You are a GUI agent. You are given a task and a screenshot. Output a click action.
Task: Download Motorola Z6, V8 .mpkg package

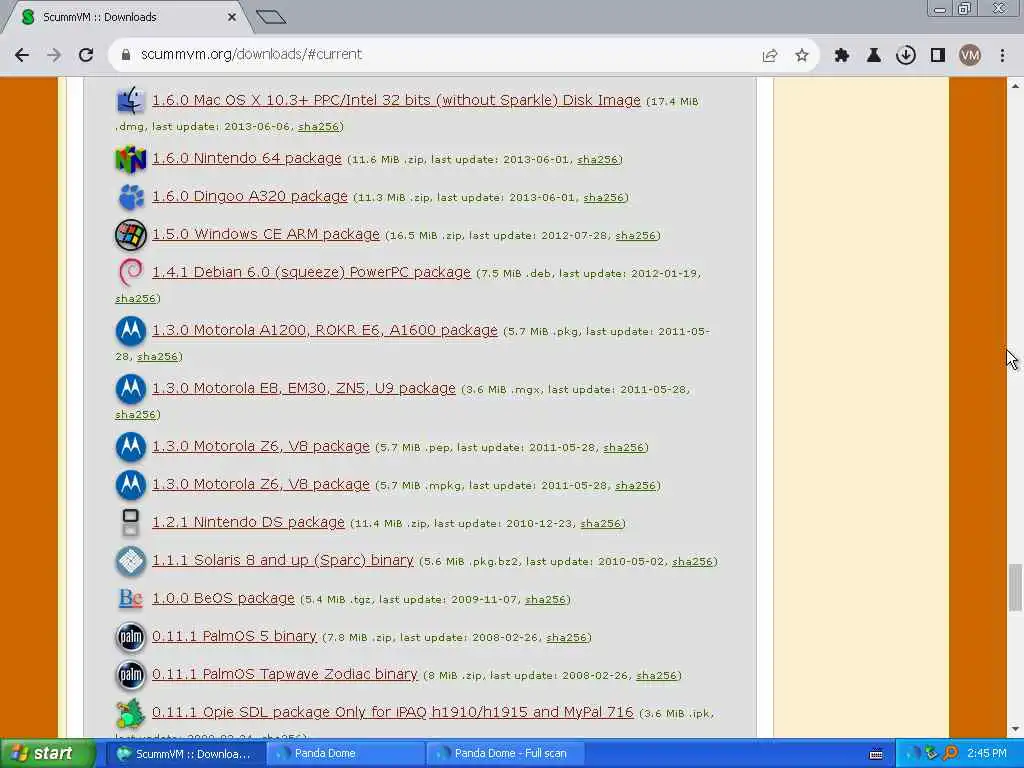coord(261,485)
